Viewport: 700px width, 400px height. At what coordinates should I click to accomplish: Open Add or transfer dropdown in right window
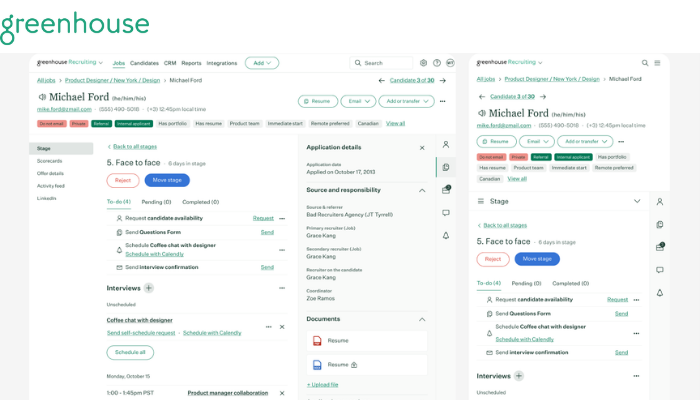(x=585, y=142)
